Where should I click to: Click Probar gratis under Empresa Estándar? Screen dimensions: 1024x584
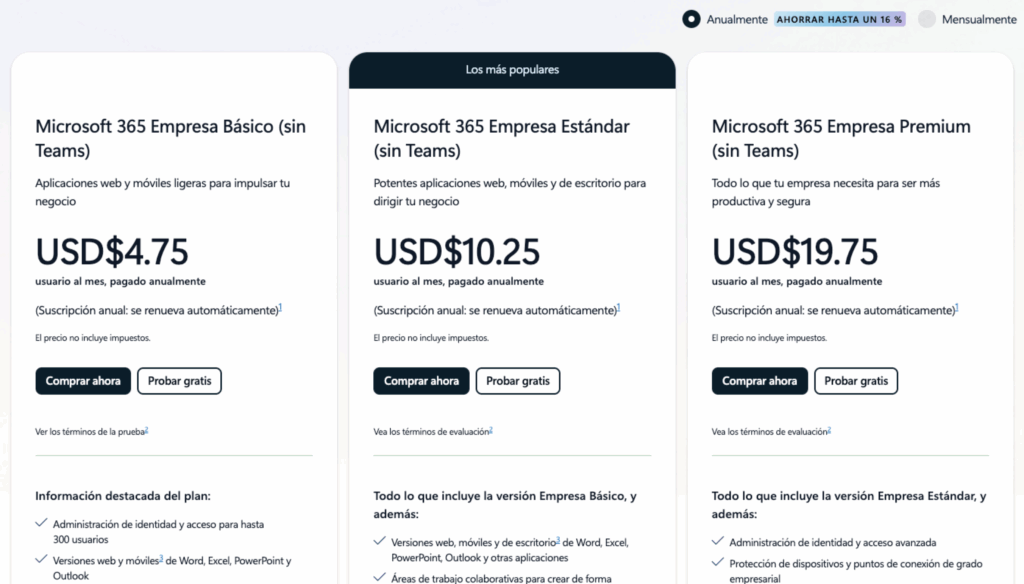(518, 381)
